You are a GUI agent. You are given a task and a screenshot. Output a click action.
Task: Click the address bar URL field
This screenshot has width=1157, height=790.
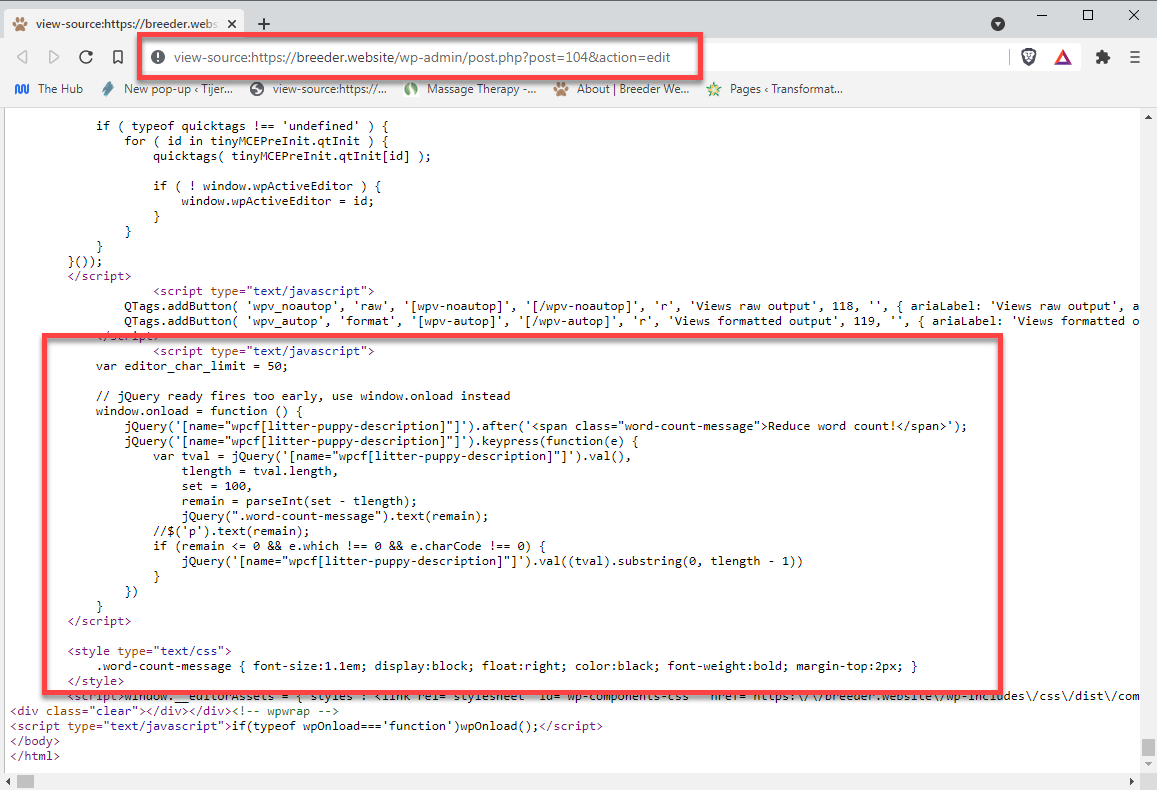point(576,57)
